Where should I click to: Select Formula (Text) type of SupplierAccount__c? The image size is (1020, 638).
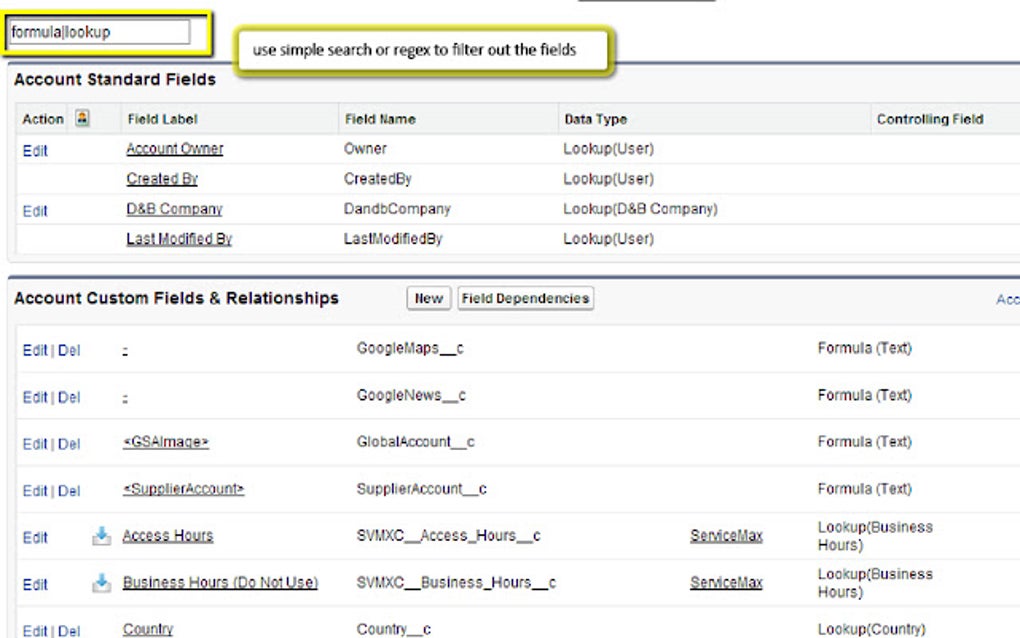coord(865,489)
